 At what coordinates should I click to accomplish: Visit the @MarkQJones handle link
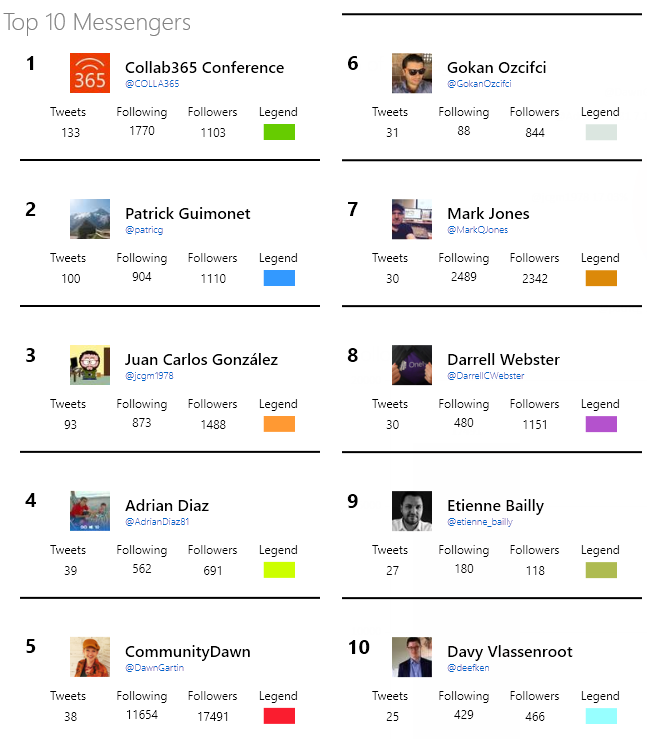(x=477, y=230)
